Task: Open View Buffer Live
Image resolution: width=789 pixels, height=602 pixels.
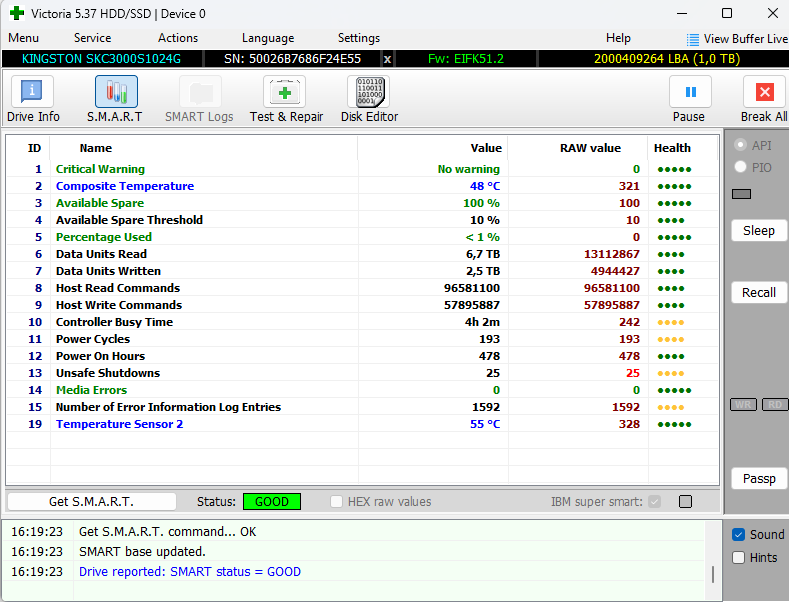Action: 737,38
